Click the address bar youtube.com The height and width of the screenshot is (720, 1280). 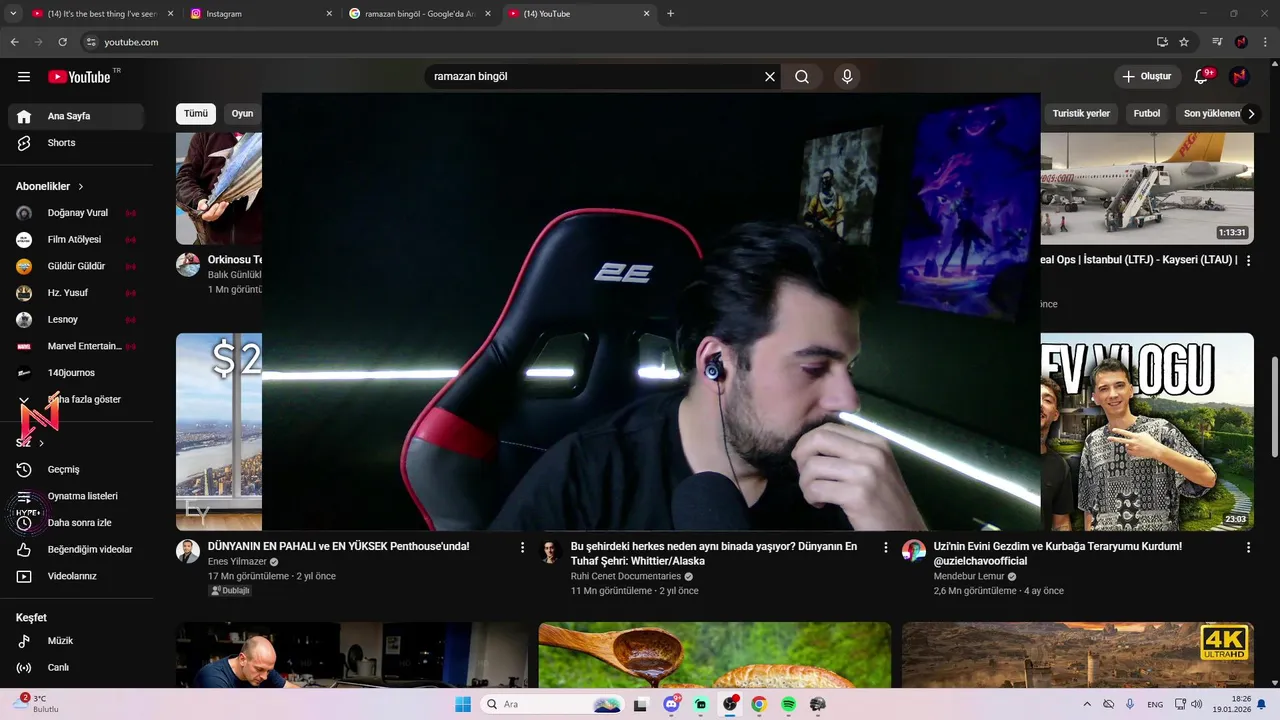coord(132,42)
